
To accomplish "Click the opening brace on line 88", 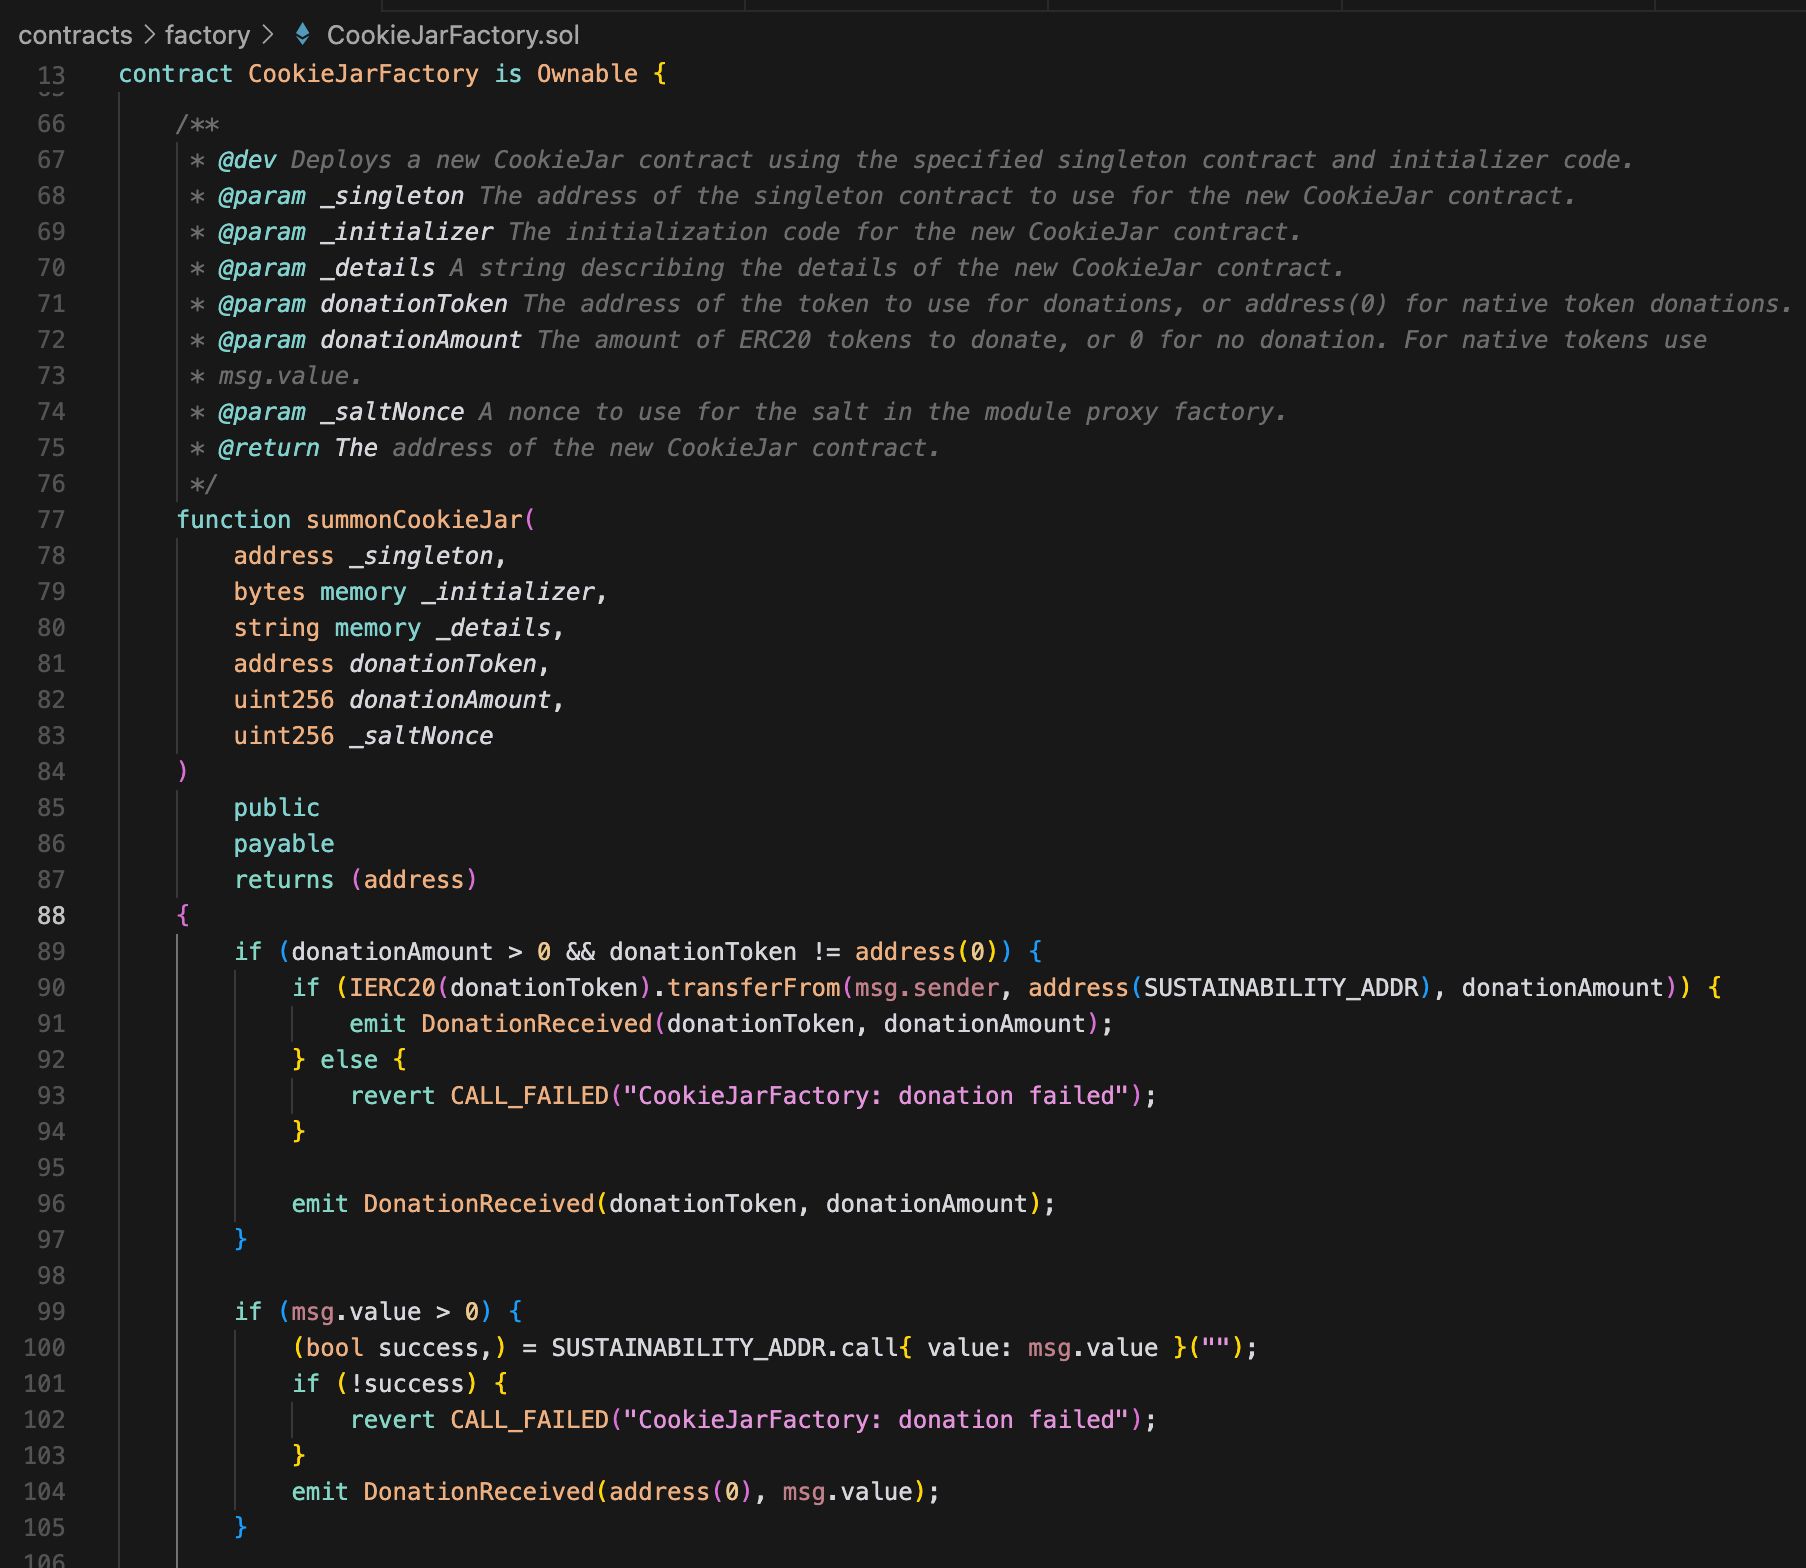I will pyautogui.click(x=183, y=915).
